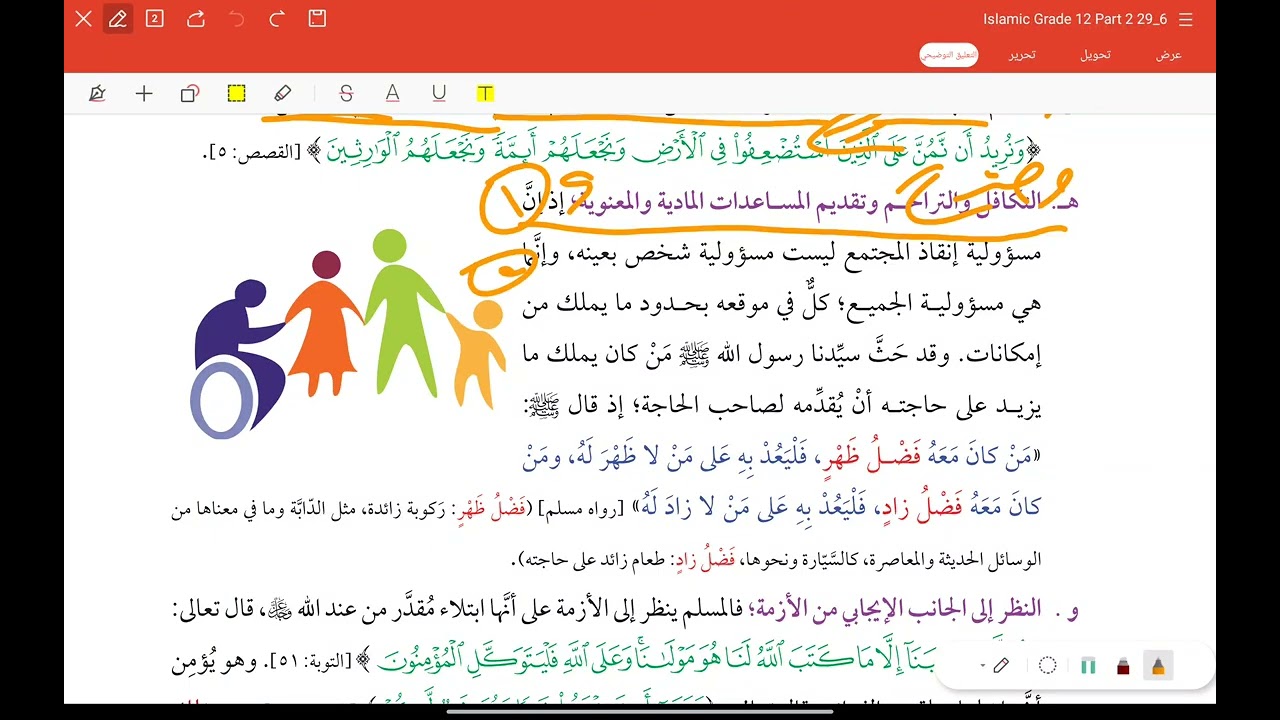This screenshot has width=1280, height=720.
Task: Select the yellow text highlight T tool
Action: pyautogui.click(x=485, y=93)
